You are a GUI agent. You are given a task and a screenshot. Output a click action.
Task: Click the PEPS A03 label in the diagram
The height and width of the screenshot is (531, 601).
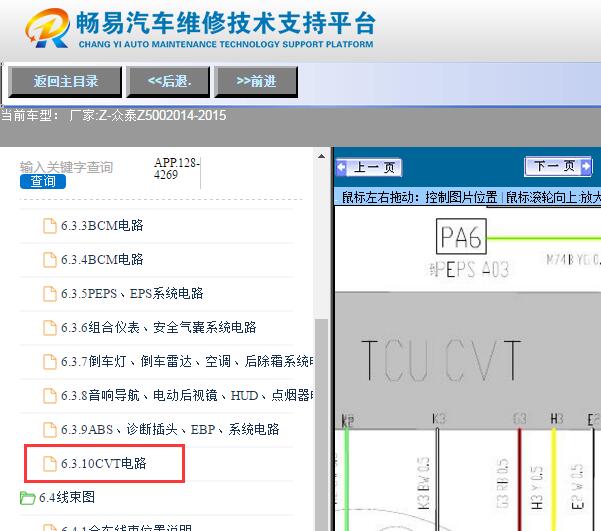click(470, 269)
